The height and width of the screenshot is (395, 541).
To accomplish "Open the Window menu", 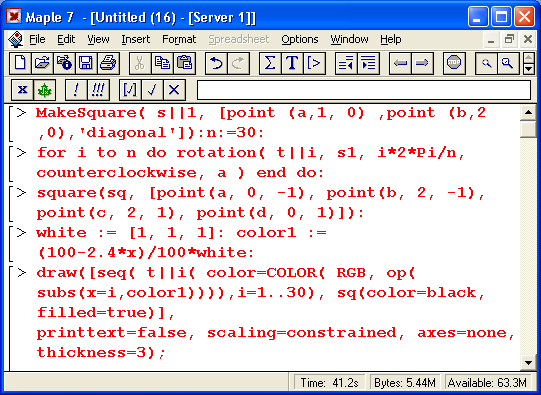I will [x=349, y=39].
